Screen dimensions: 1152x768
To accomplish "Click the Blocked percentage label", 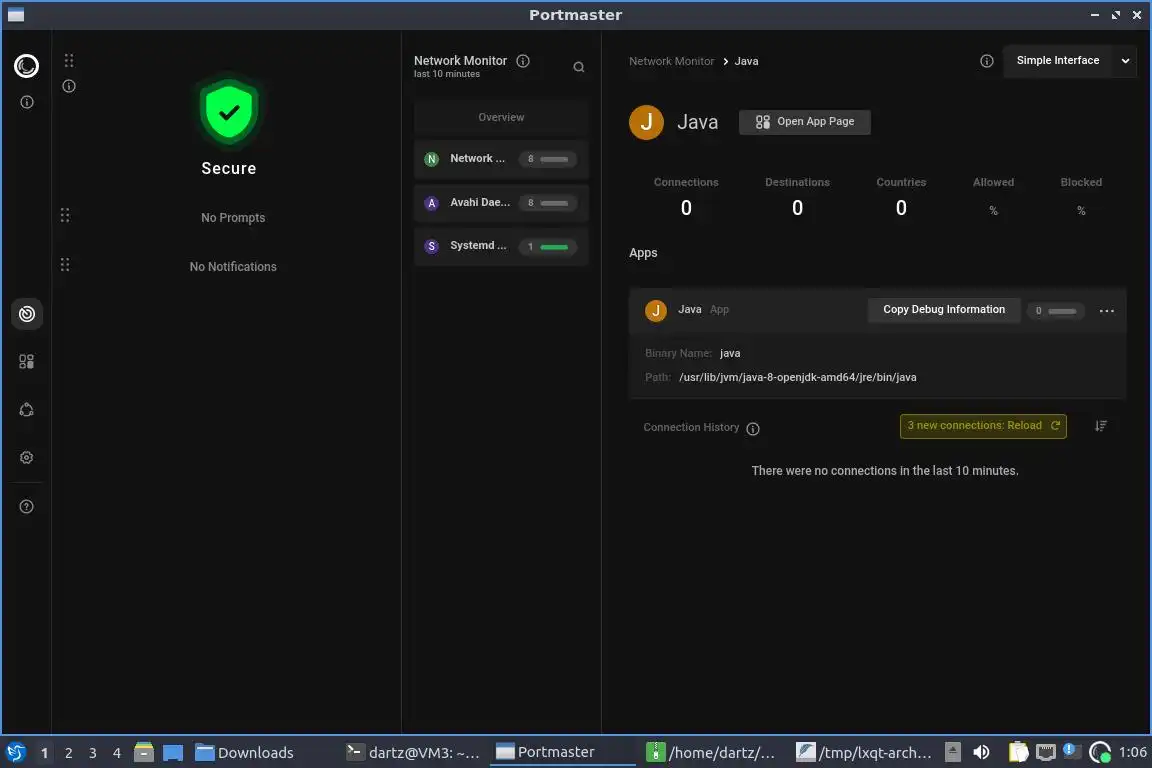I will [x=1081, y=182].
